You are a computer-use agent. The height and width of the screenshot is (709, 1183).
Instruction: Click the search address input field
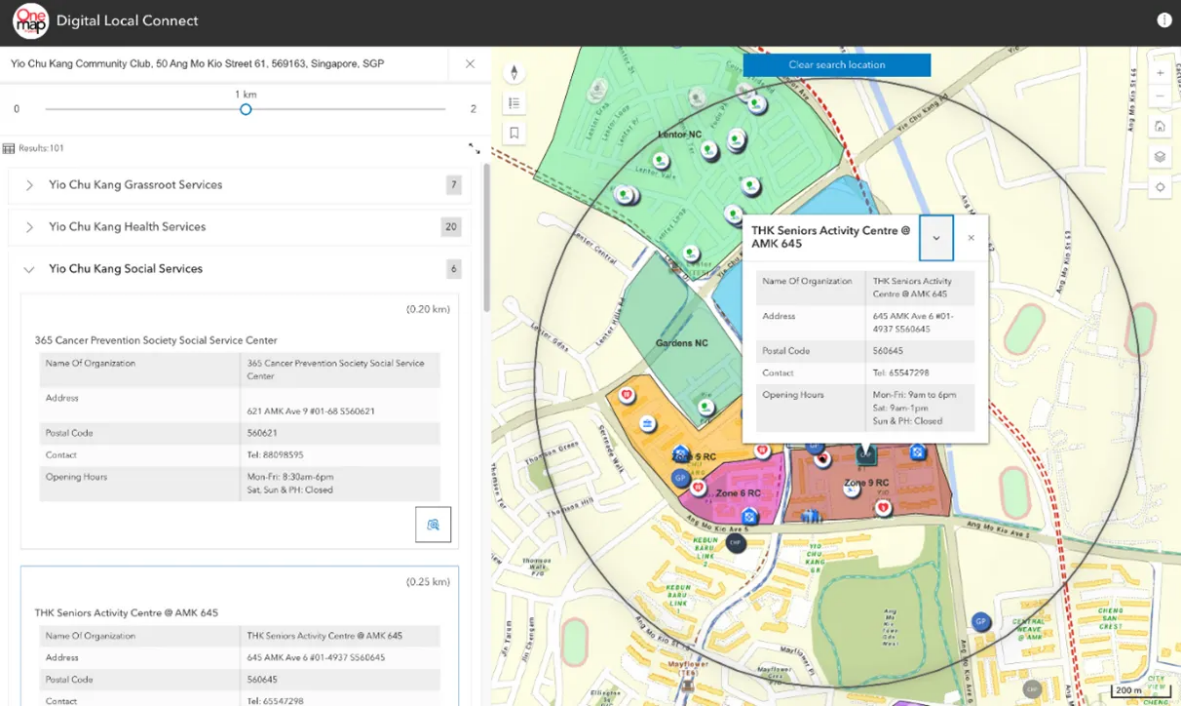click(x=226, y=64)
